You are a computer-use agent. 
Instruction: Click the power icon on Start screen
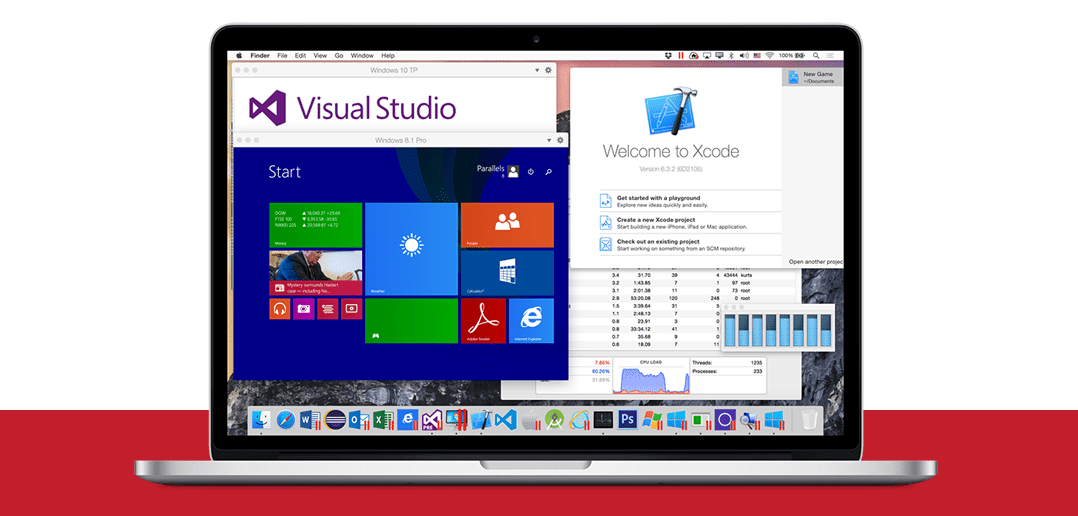pos(531,172)
